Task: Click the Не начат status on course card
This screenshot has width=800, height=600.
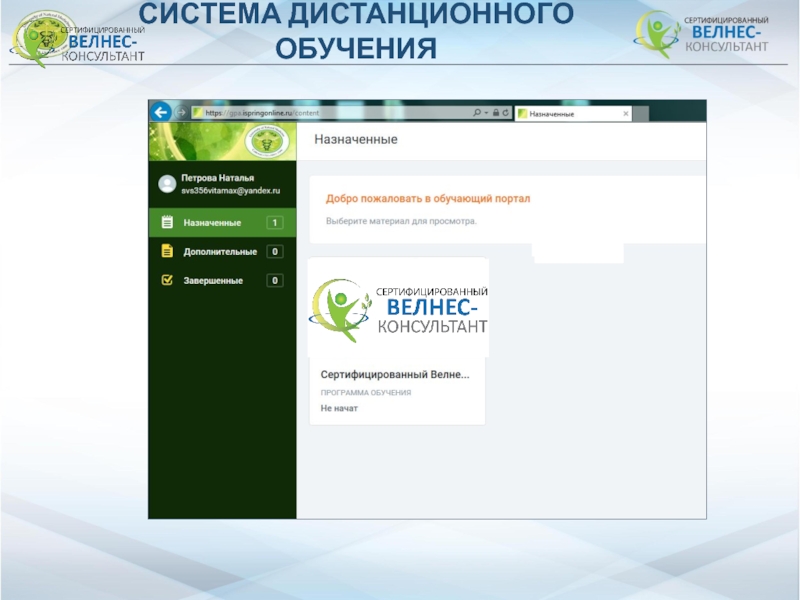Action: (339, 408)
